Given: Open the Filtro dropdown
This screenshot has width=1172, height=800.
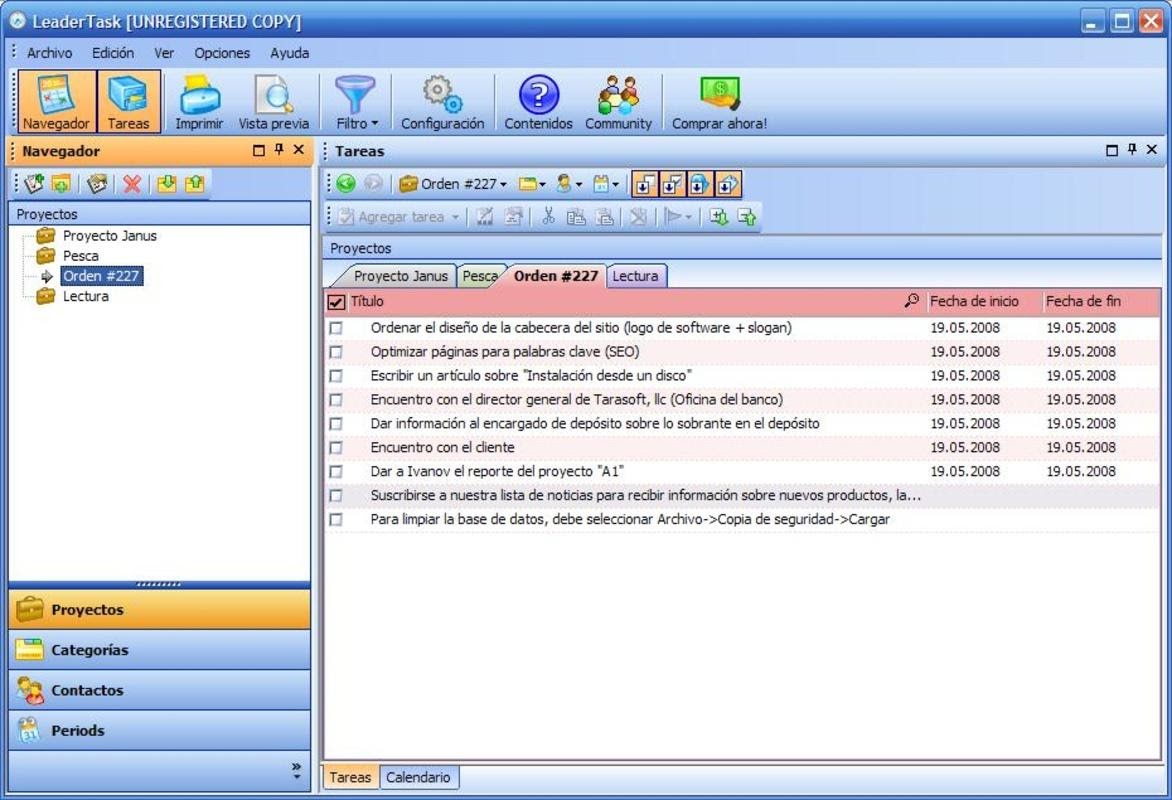Looking at the screenshot, I should tap(356, 102).
